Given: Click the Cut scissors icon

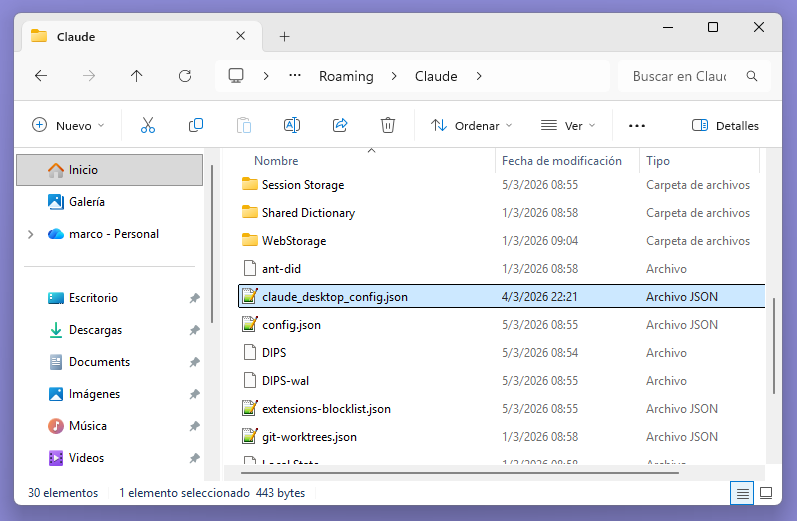Looking at the screenshot, I should 148,125.
